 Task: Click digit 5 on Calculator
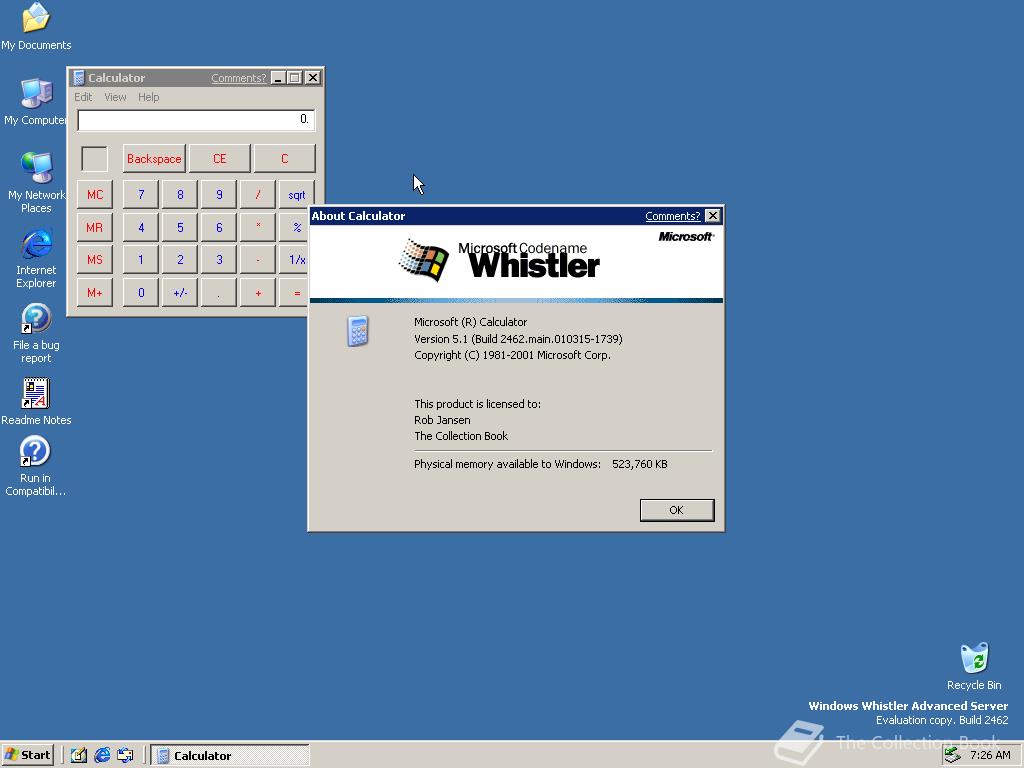point(180,227)
